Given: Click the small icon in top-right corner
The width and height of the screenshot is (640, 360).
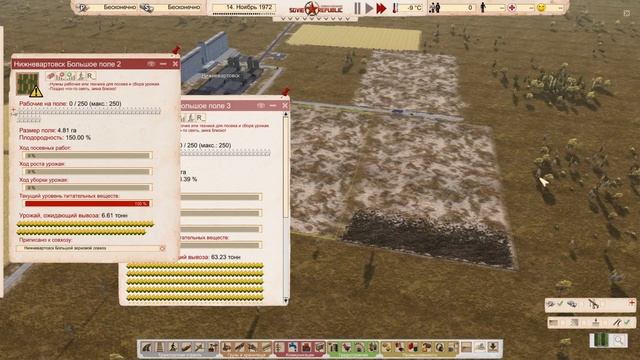Looking at the screenshot, I should [x=627, y=13].
